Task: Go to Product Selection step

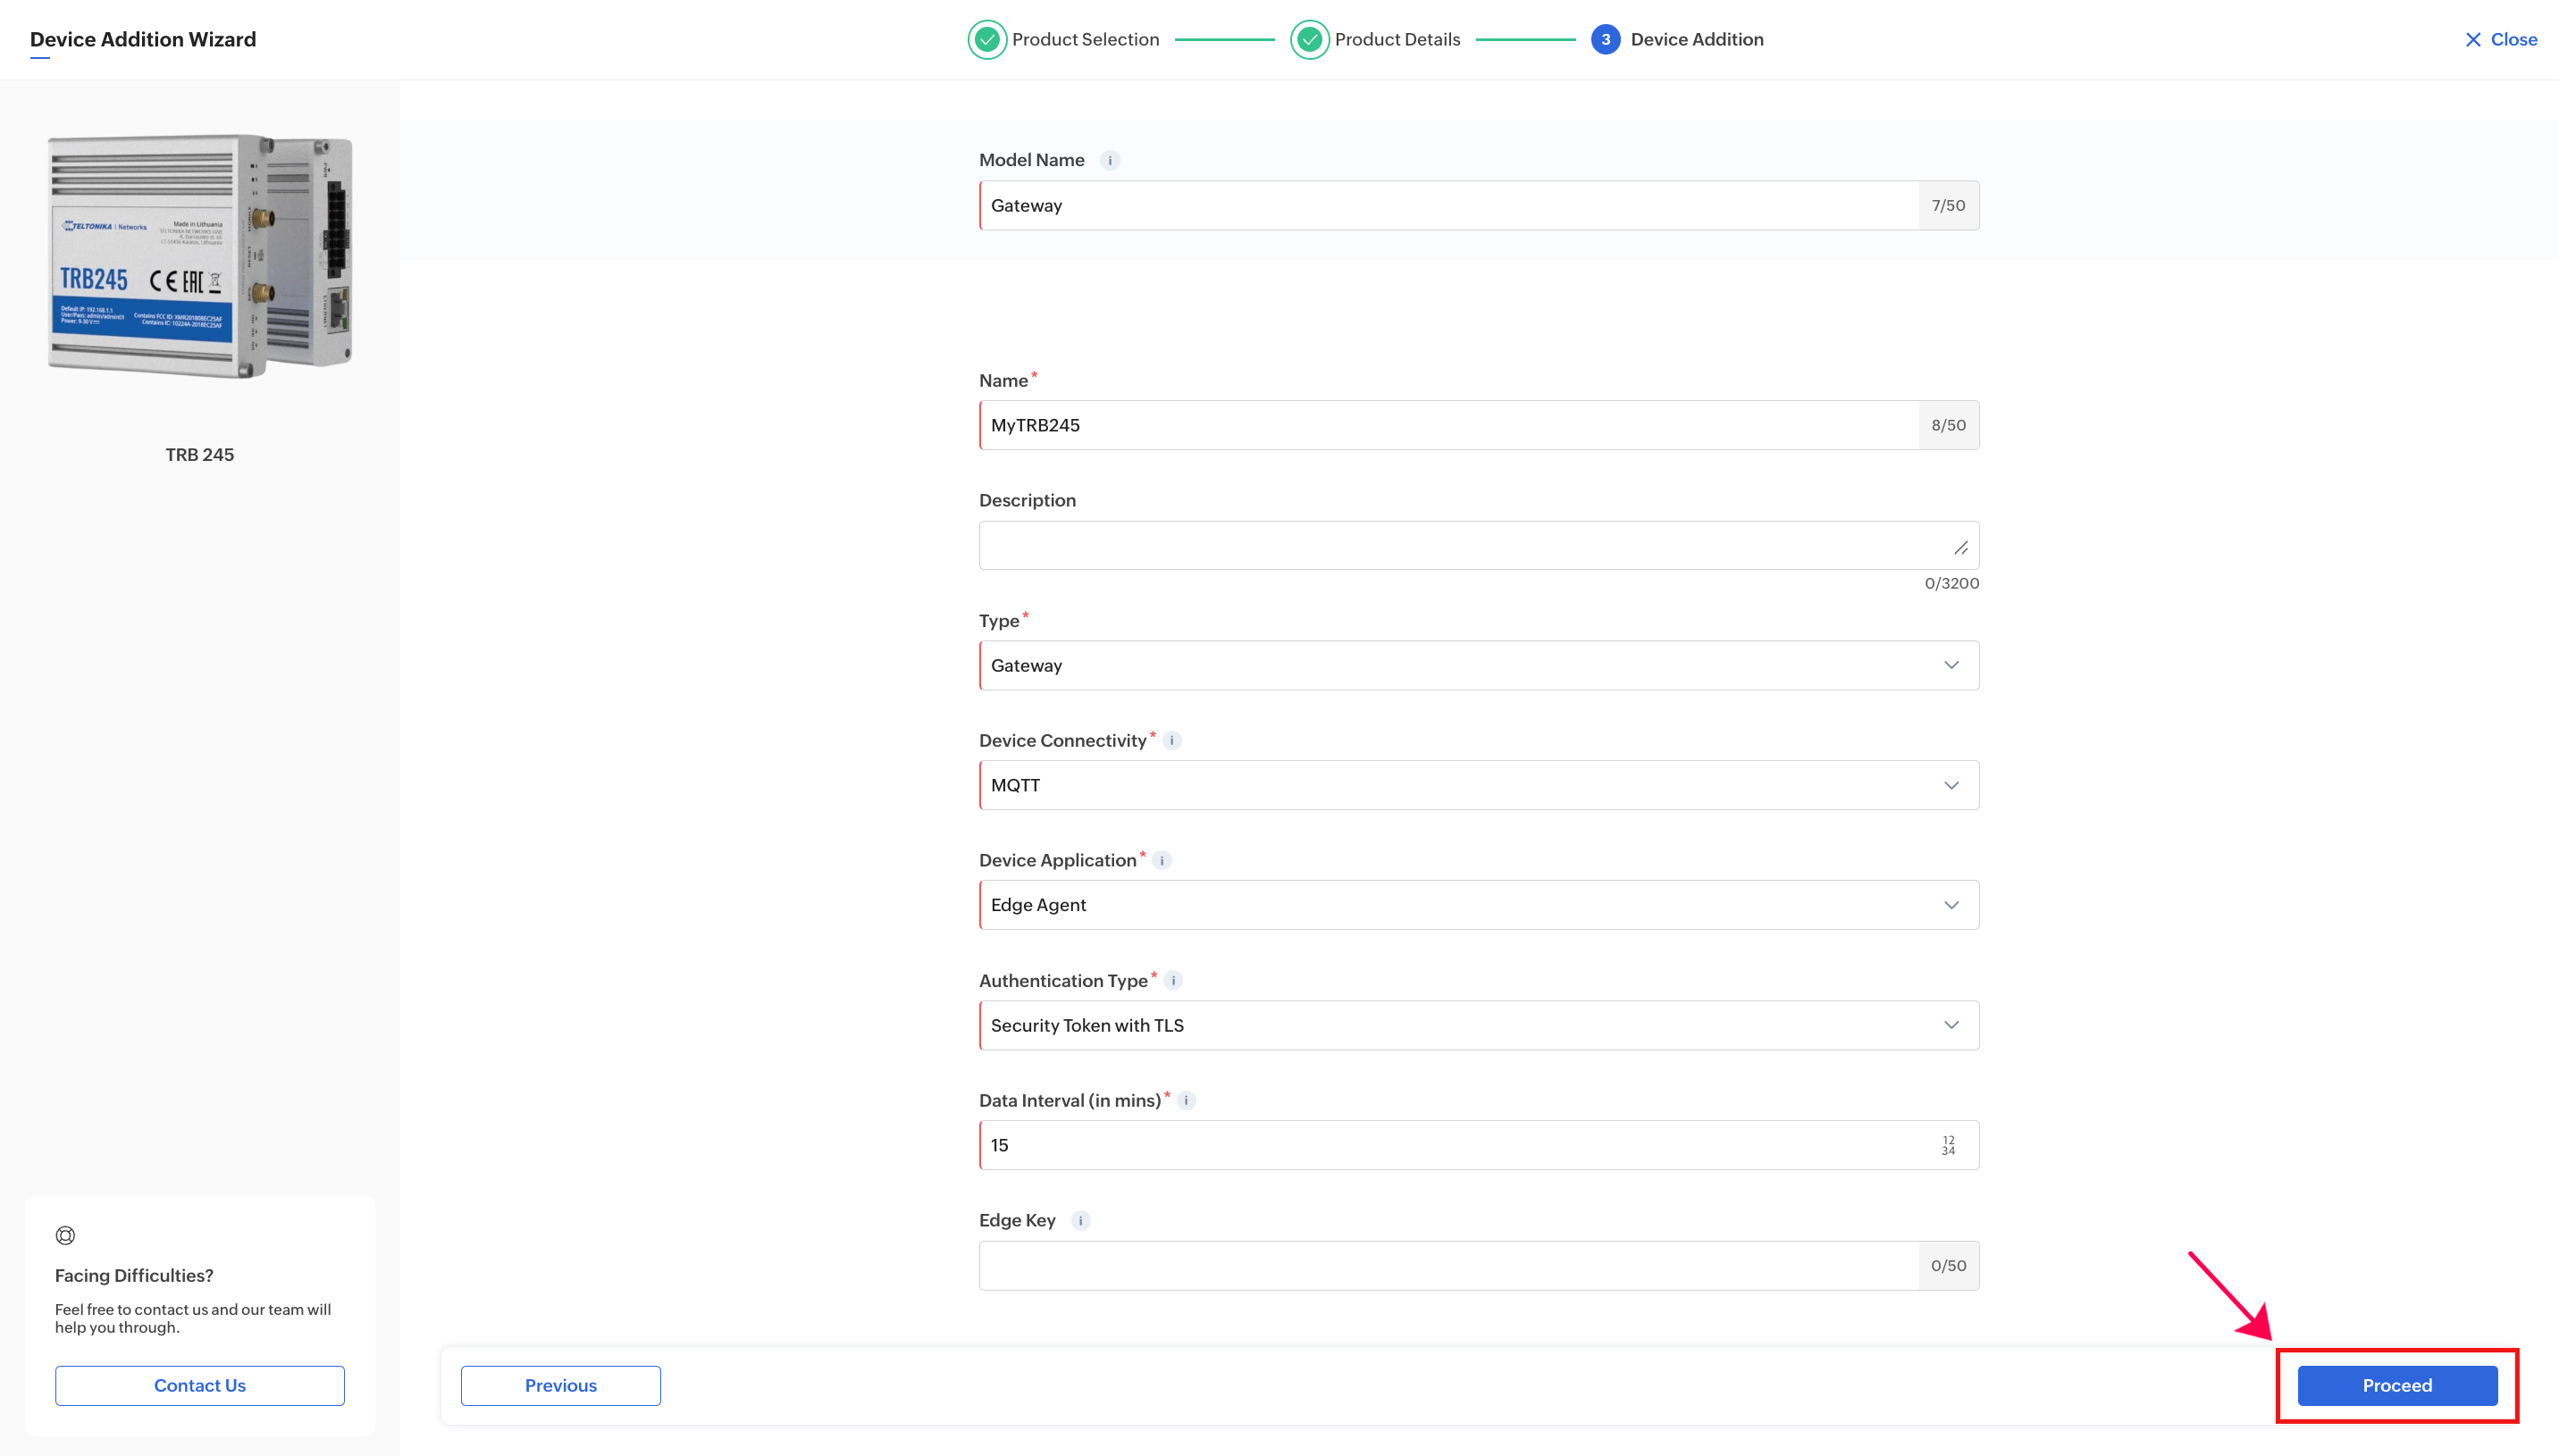Action: tap(1064, 40)
